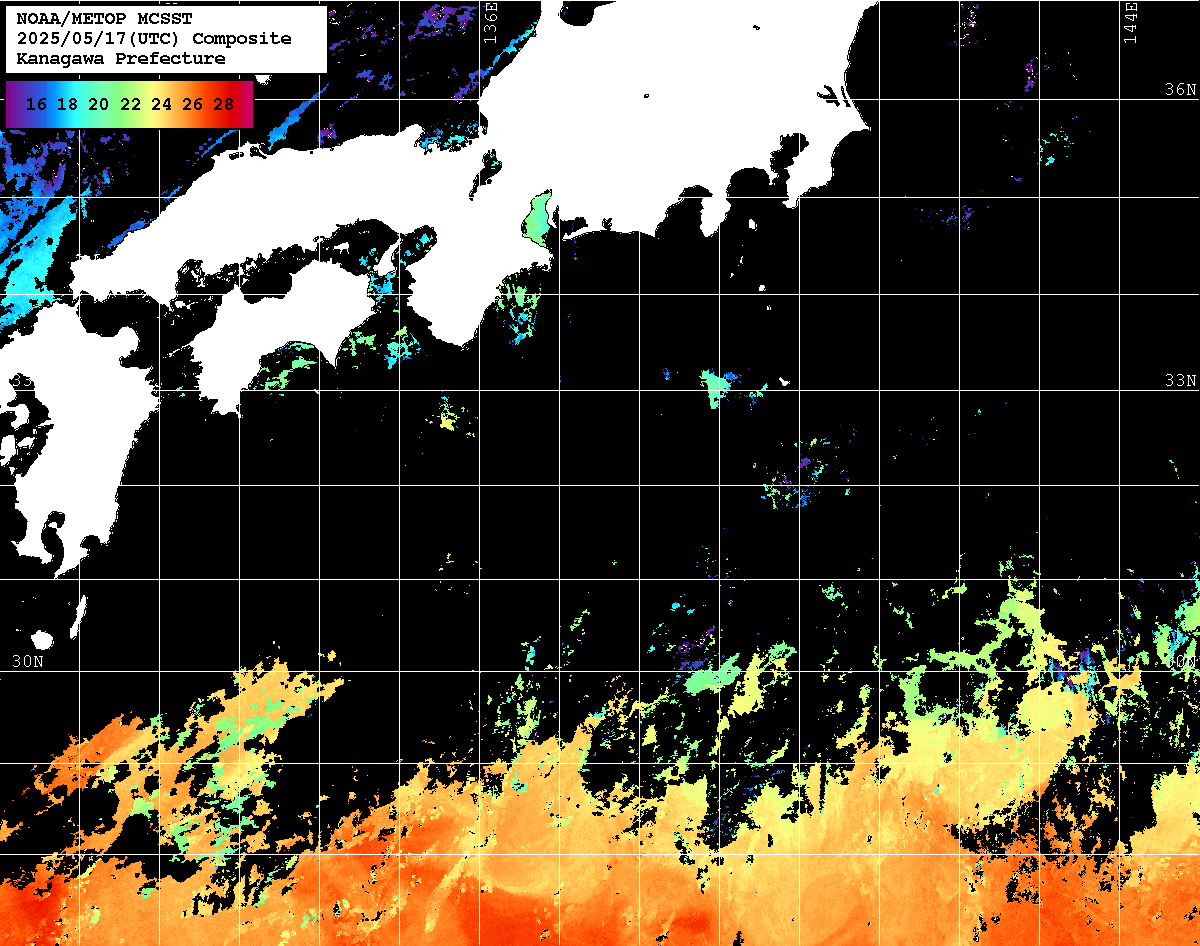
Task: Click the '22' value on color scale
Action: pyautogui.click(x=130, y=104)
